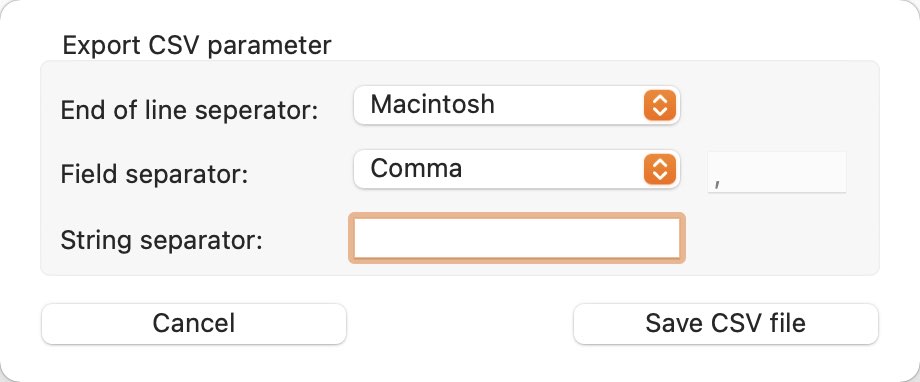Click the "Export CSV parameter" group title
The height and width of the screenshot is (382, 920).
pos(197,46)
